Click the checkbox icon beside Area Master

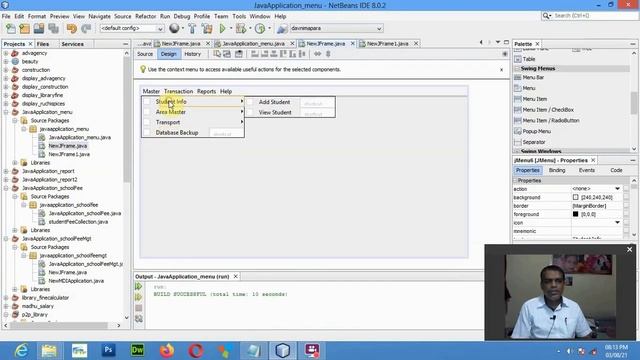[x=147, y=112]
